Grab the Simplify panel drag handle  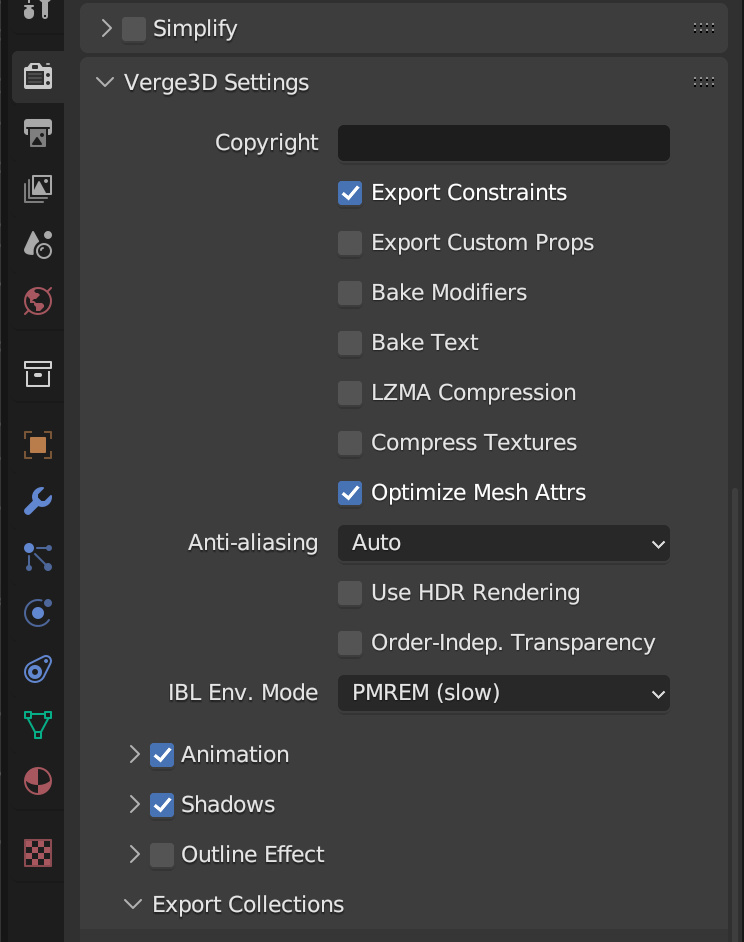click(x=704, y=28)
